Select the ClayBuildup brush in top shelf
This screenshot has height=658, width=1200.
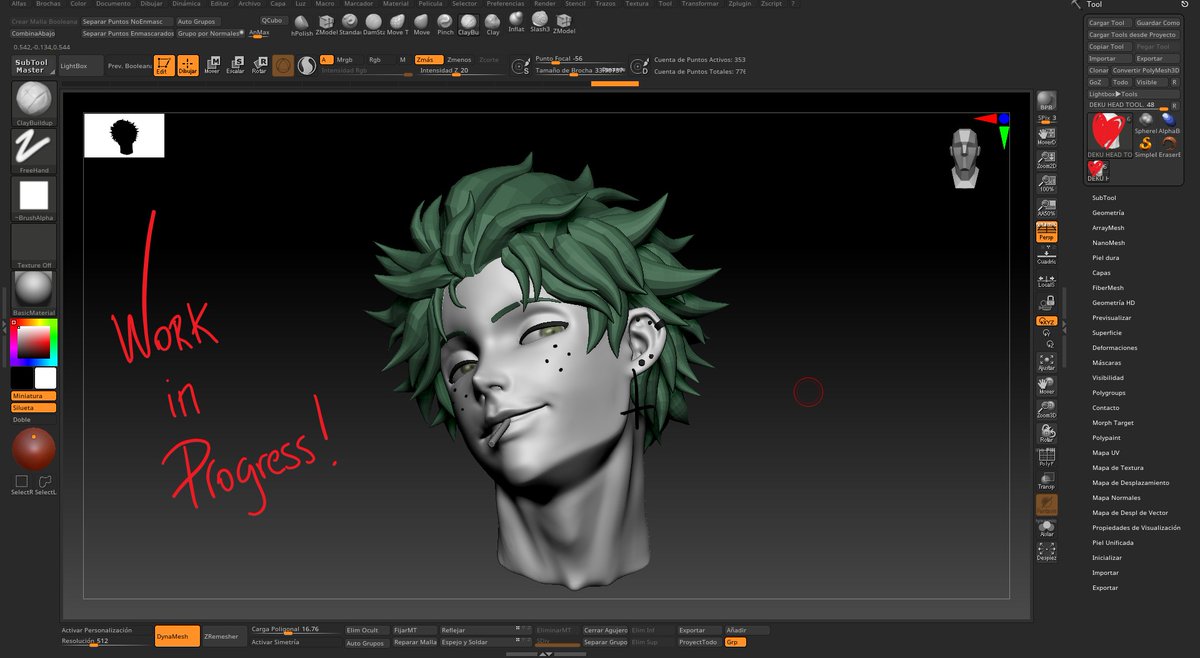468,24
